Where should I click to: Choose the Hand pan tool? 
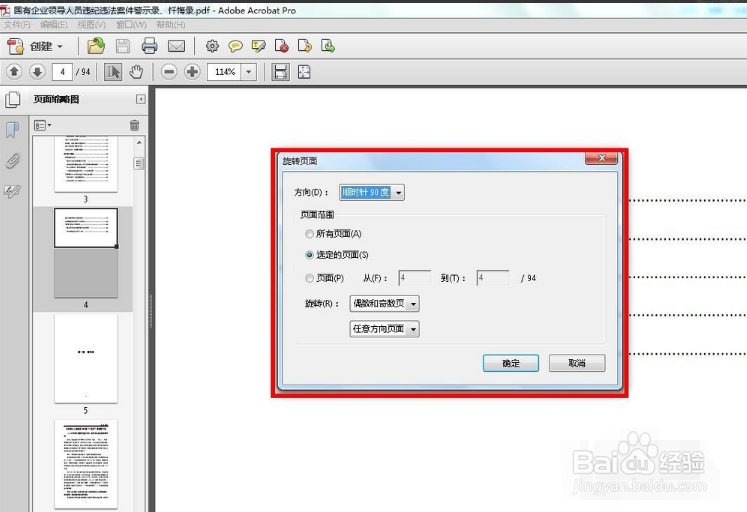click(136, 72)
